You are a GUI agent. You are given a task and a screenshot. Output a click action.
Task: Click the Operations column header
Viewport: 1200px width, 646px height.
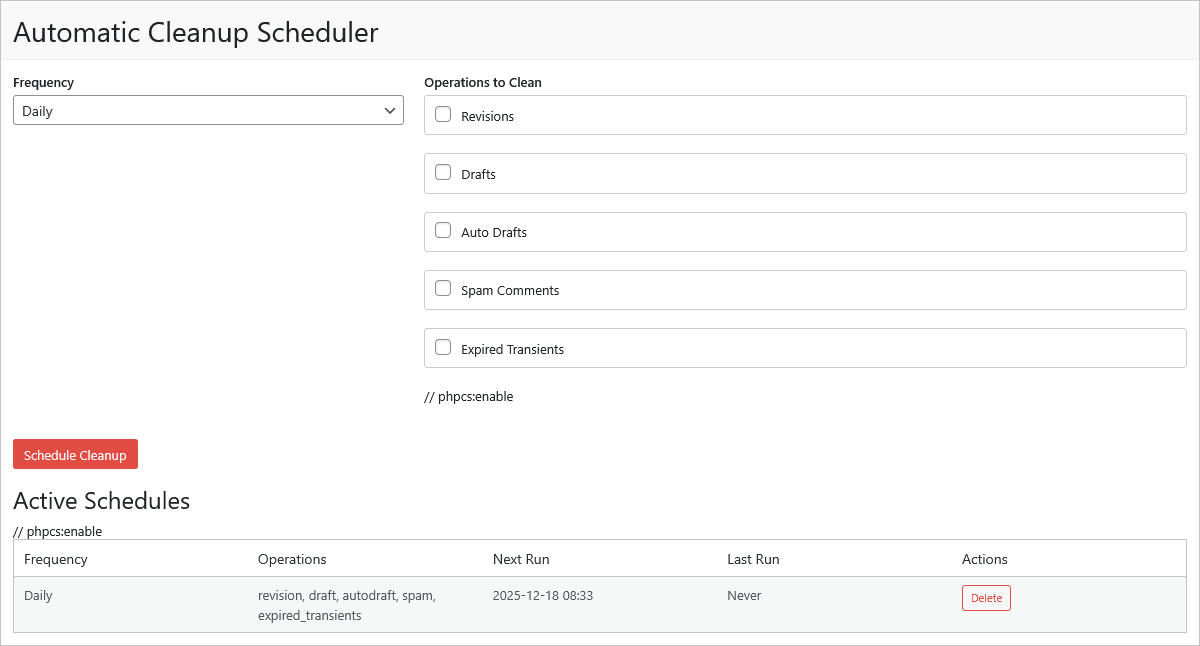[292, 559]
